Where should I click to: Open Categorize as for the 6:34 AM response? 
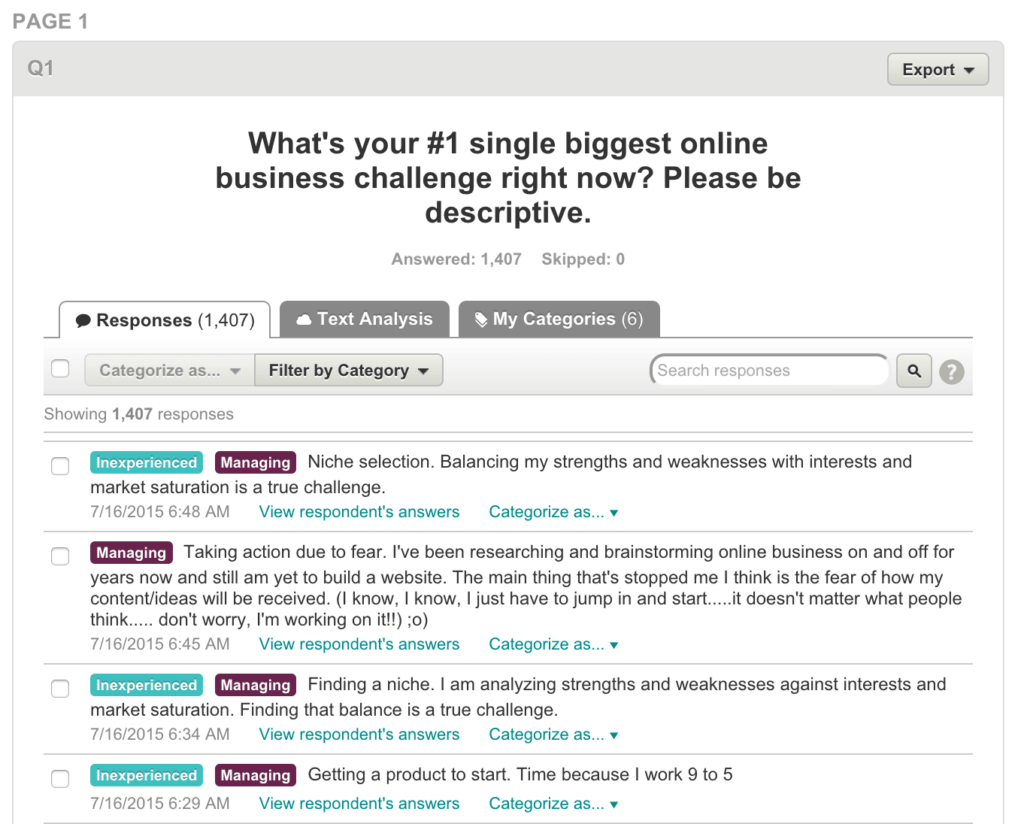click(553, 735)
